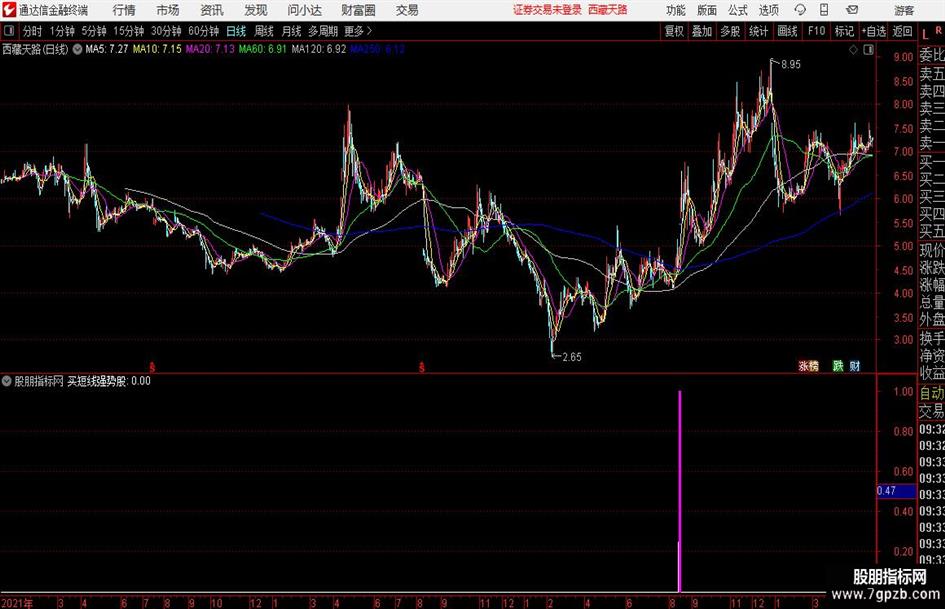Open the 选项 menu
The image size is (945, 609).
(768, 10)
